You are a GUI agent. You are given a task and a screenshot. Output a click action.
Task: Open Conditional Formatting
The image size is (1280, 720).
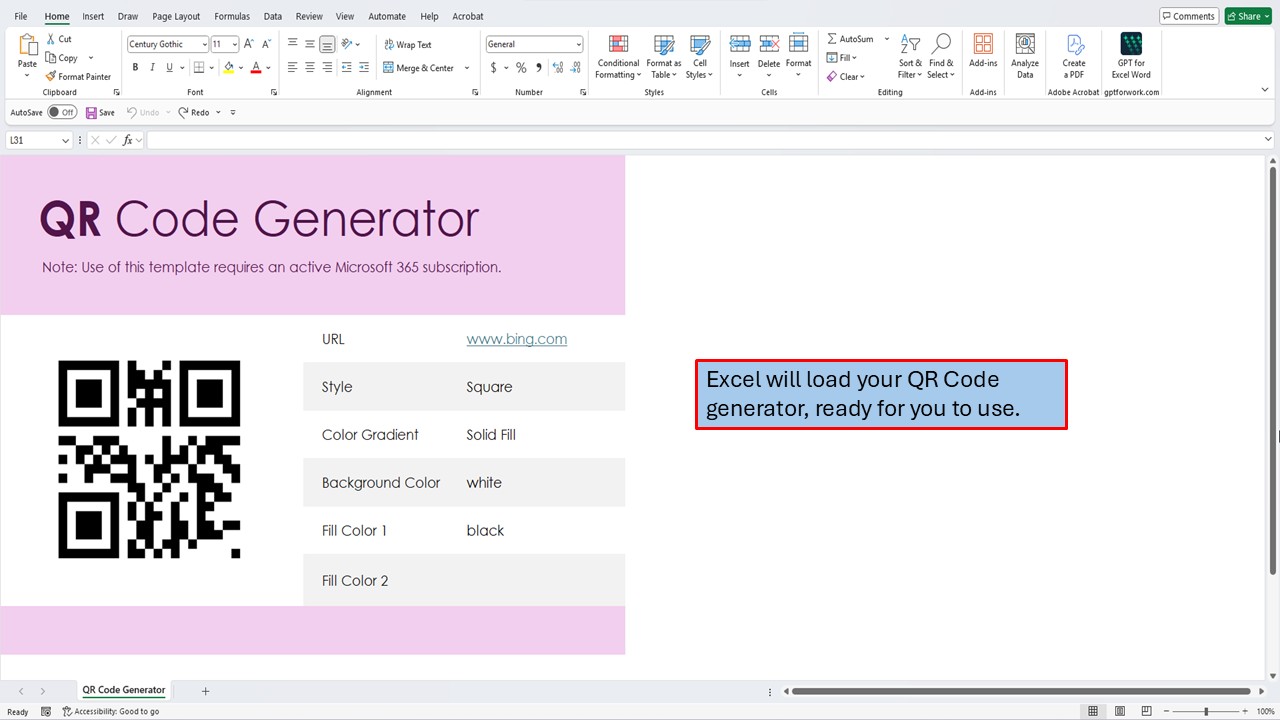click(x=617, y=58)
